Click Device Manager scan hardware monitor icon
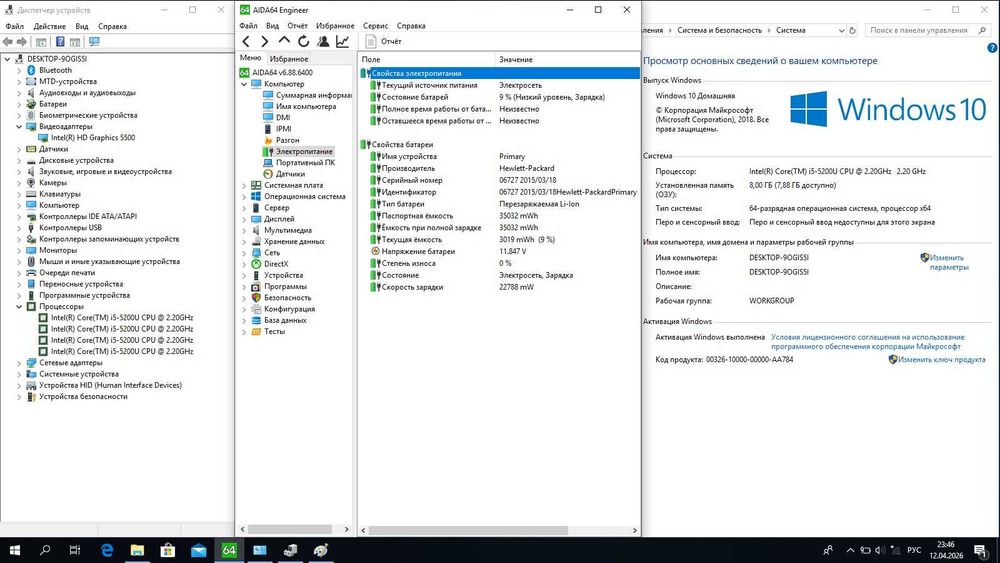The height and width of the screenshot is (563, 1000). click(94, 42)
